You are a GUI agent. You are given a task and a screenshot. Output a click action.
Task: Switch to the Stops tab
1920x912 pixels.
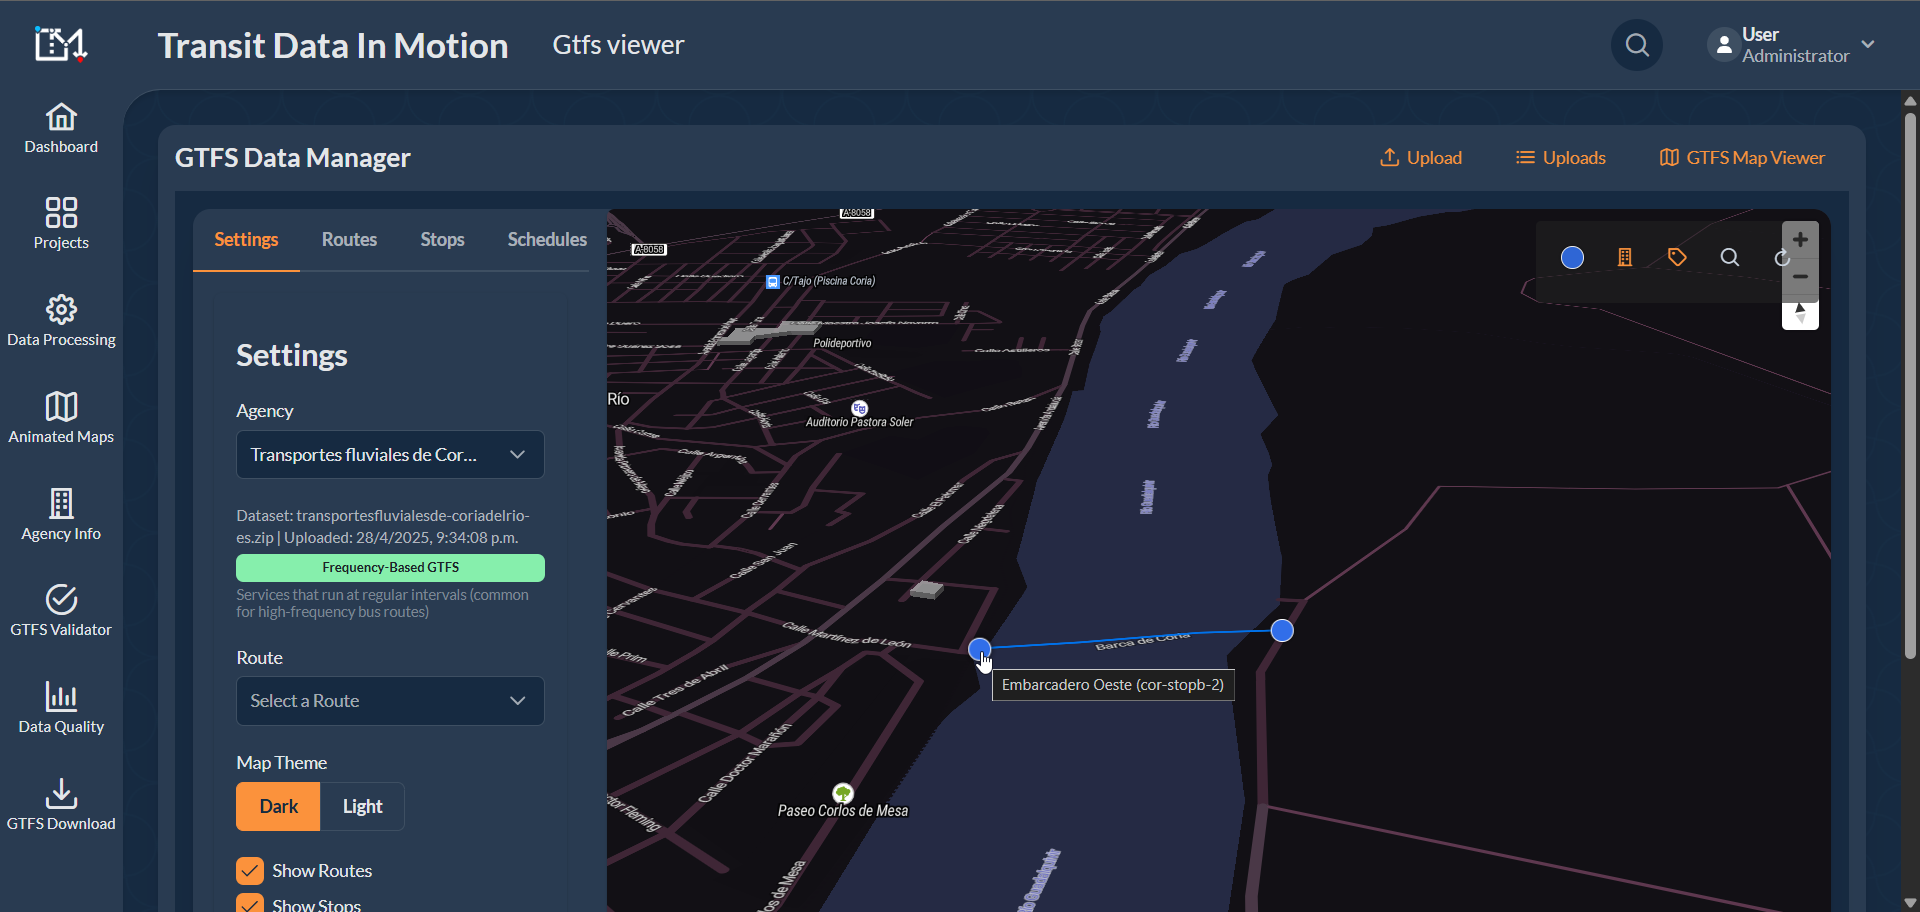click(442, 240)
